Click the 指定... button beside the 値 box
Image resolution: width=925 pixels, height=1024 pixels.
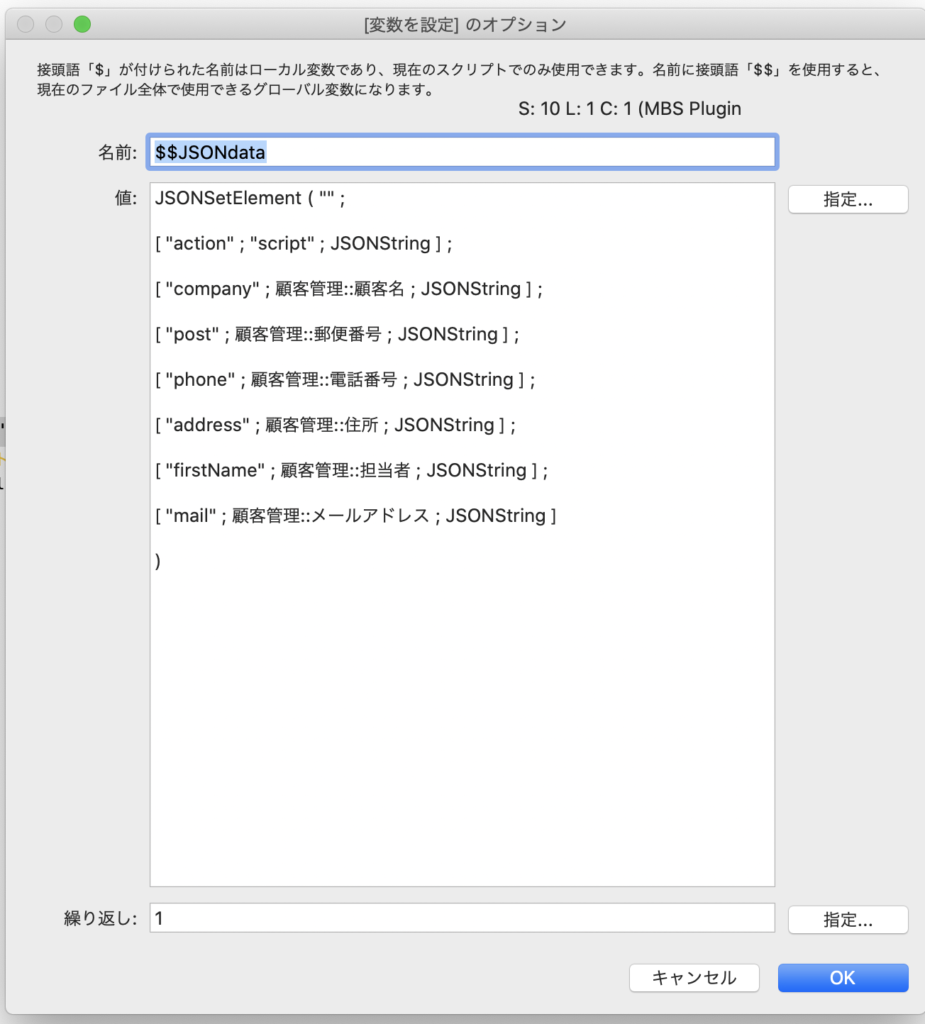coord(847,199)
